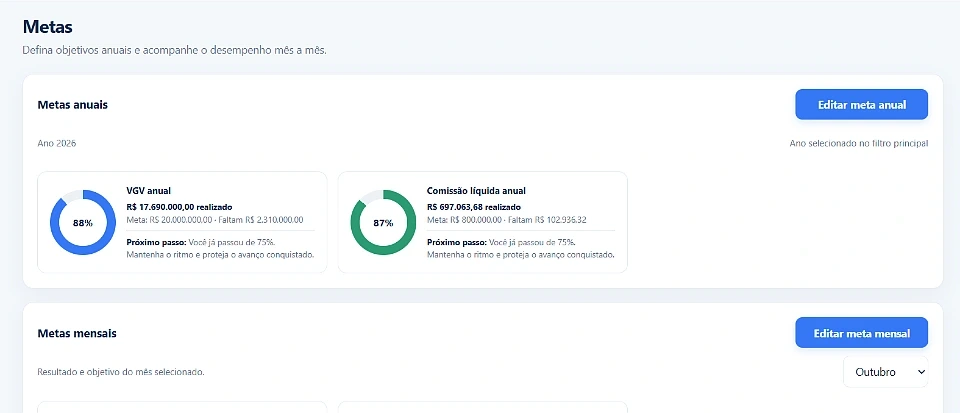The image size is (960, 413).
Task: Click the 'Meta: R$ 20.000.000,00' line
Action: coord(215,220)
